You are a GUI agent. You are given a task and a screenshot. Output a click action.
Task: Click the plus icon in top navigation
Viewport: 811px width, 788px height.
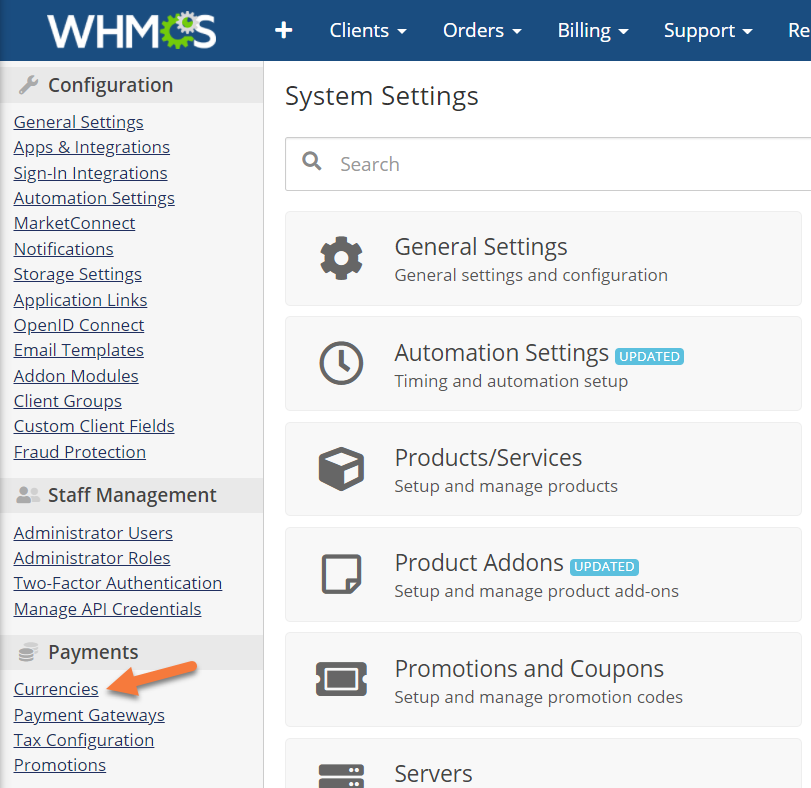point(284,30)
